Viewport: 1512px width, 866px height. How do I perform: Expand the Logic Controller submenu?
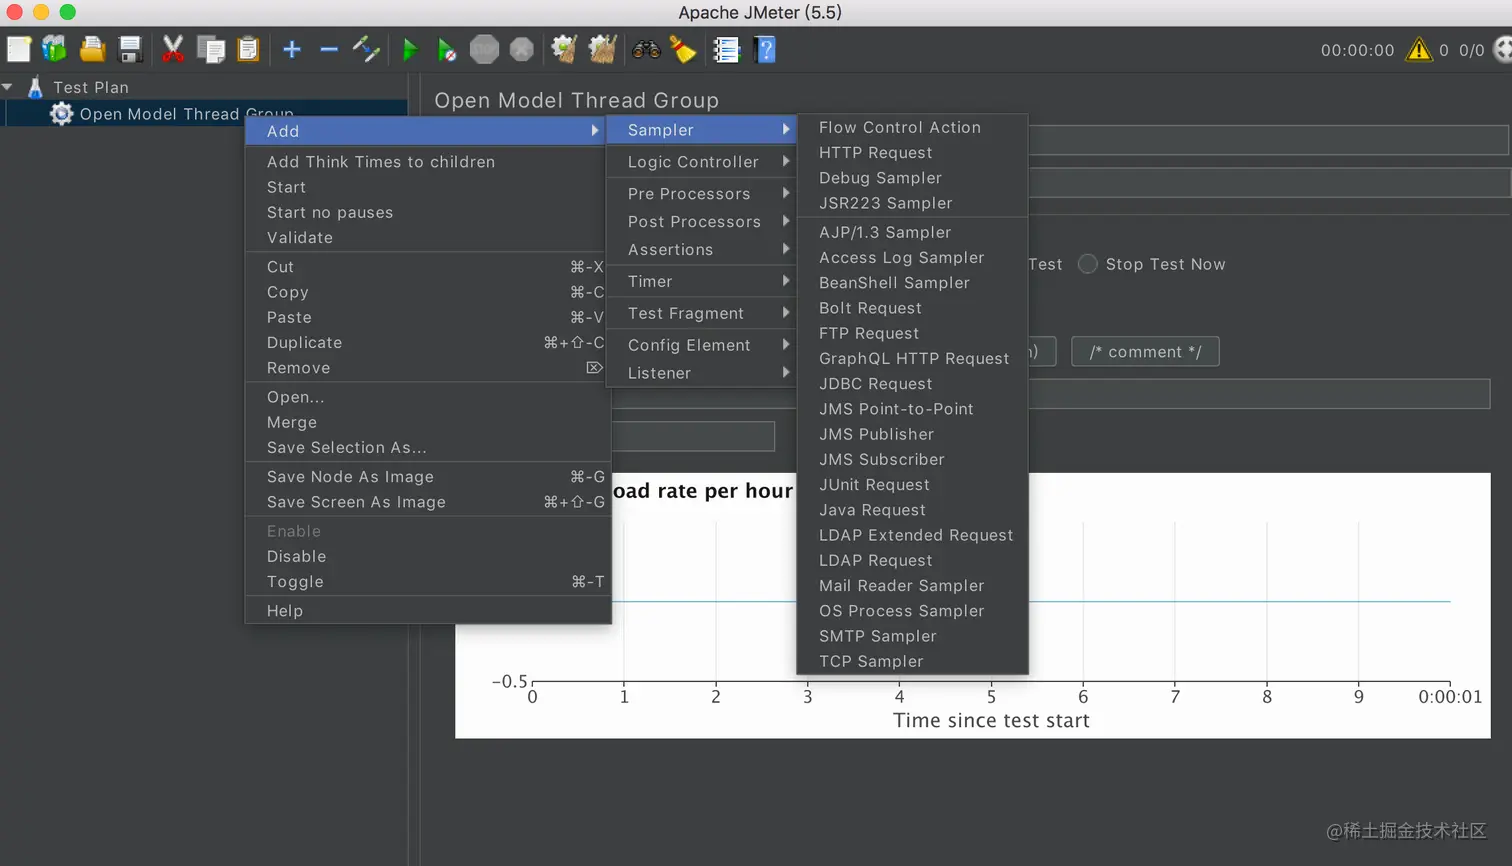(x=703, y=162)
